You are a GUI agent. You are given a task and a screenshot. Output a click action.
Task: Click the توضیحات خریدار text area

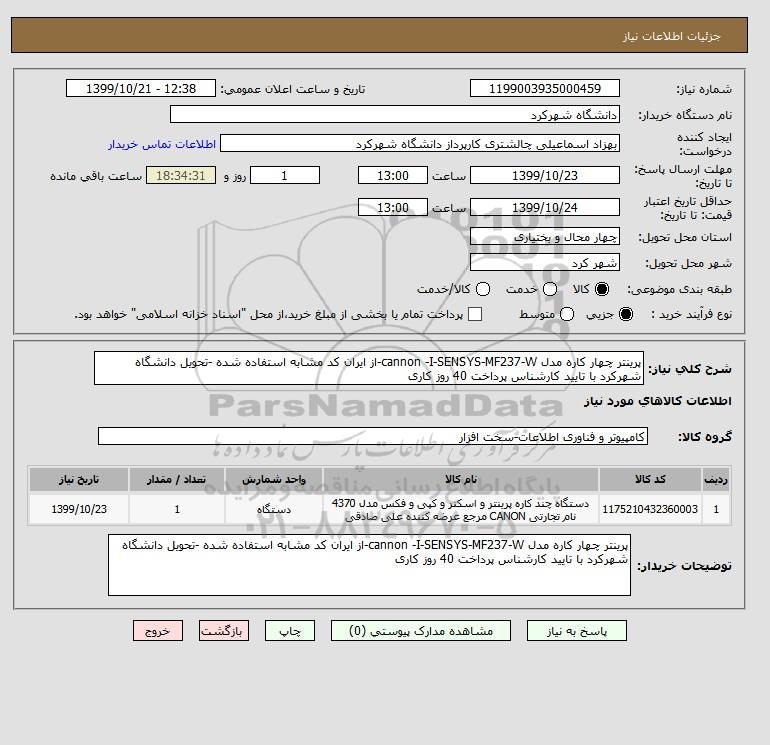coord(369,565)
